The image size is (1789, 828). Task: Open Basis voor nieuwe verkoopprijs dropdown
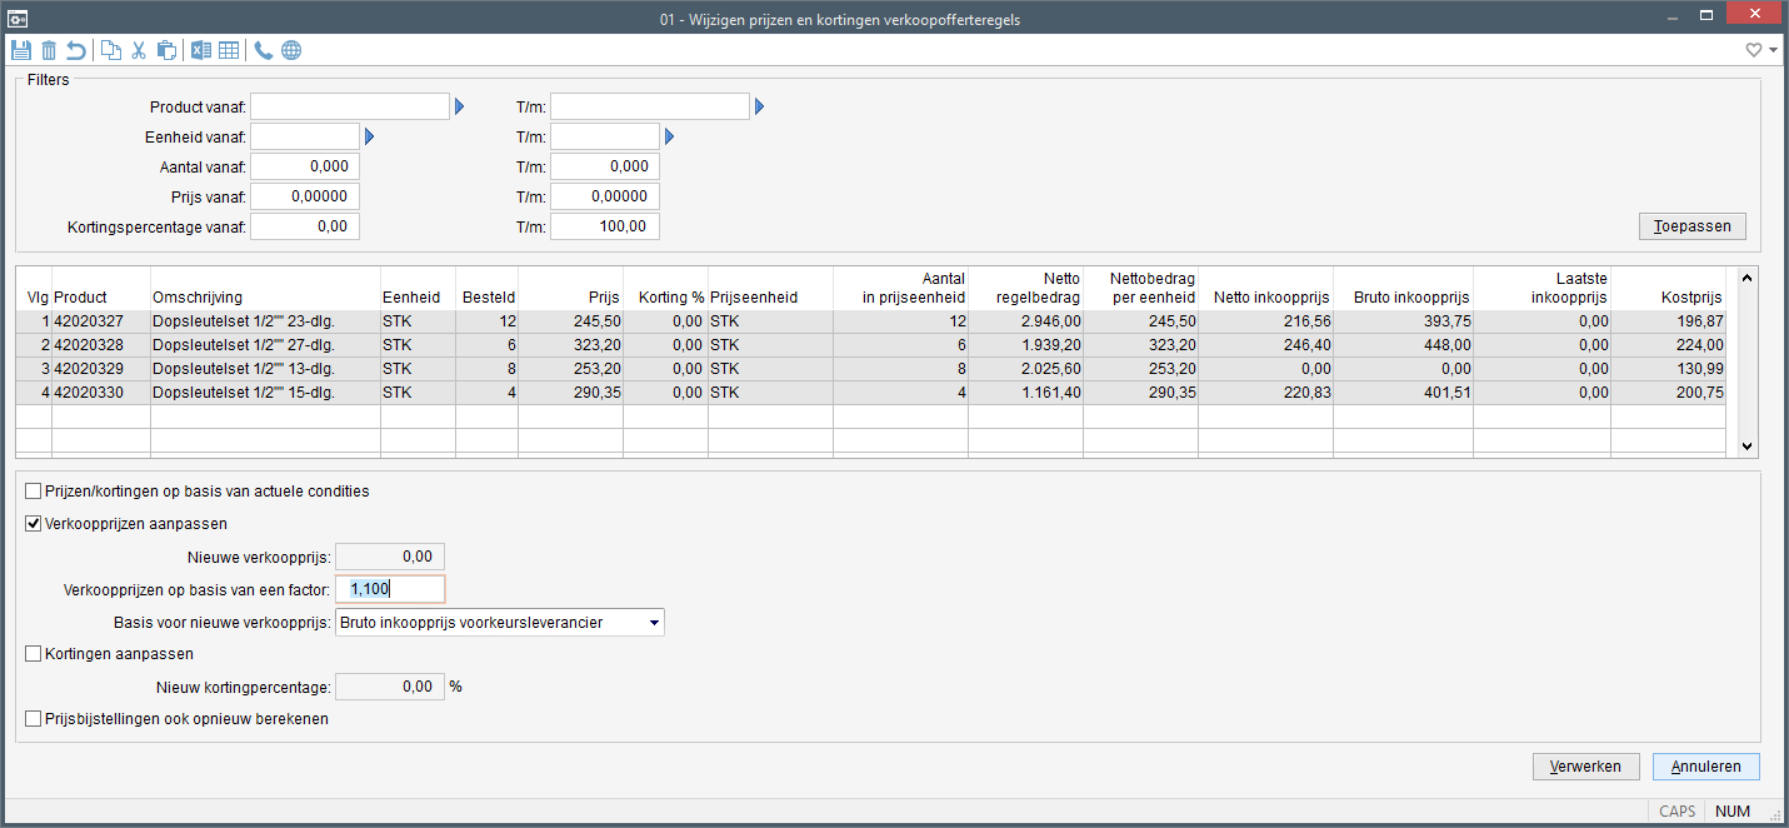click(x=654, y=622)
